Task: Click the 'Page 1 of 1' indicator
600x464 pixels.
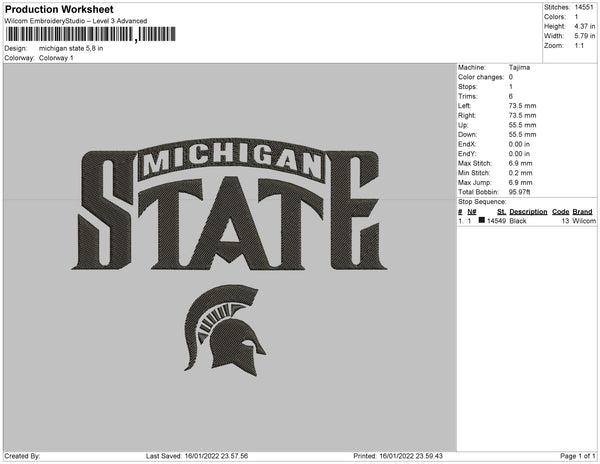Action: point(578,456)
